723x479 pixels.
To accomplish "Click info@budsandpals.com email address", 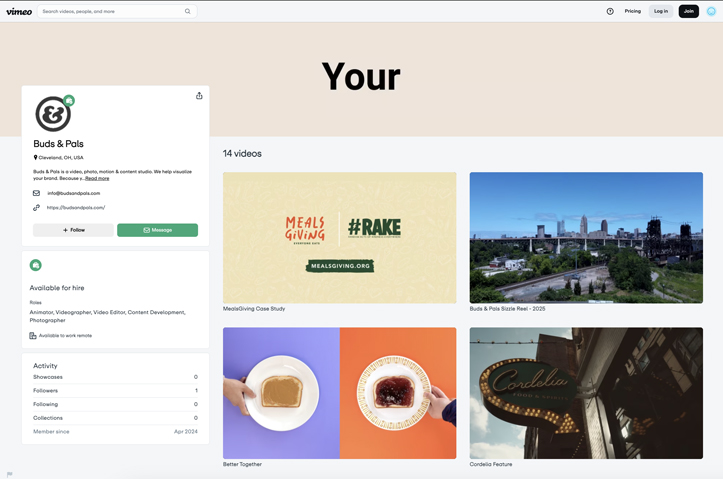I will [74, 193].
